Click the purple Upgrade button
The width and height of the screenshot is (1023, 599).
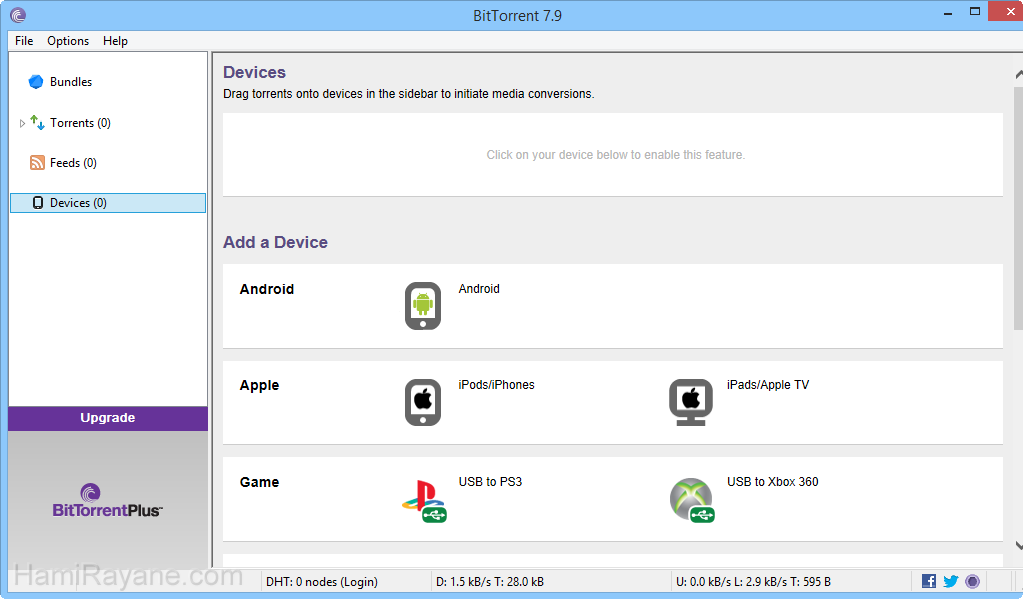(108, 418)
